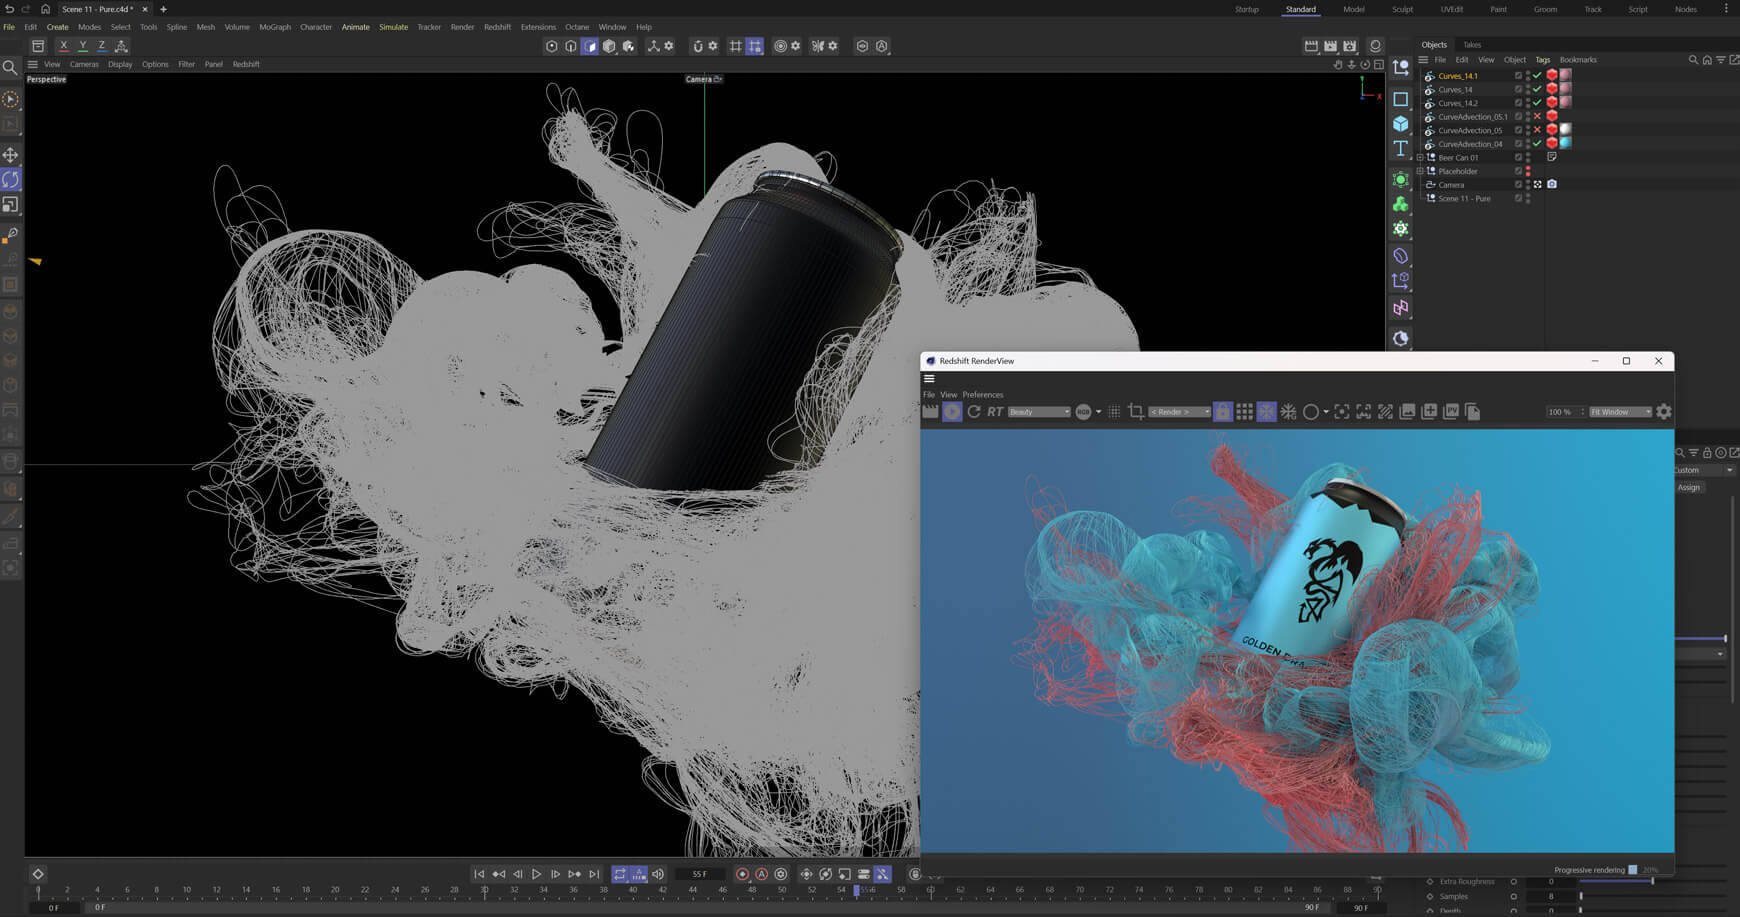
Task: Click the Null object icon in palette
Action: tap(1401, 69)
